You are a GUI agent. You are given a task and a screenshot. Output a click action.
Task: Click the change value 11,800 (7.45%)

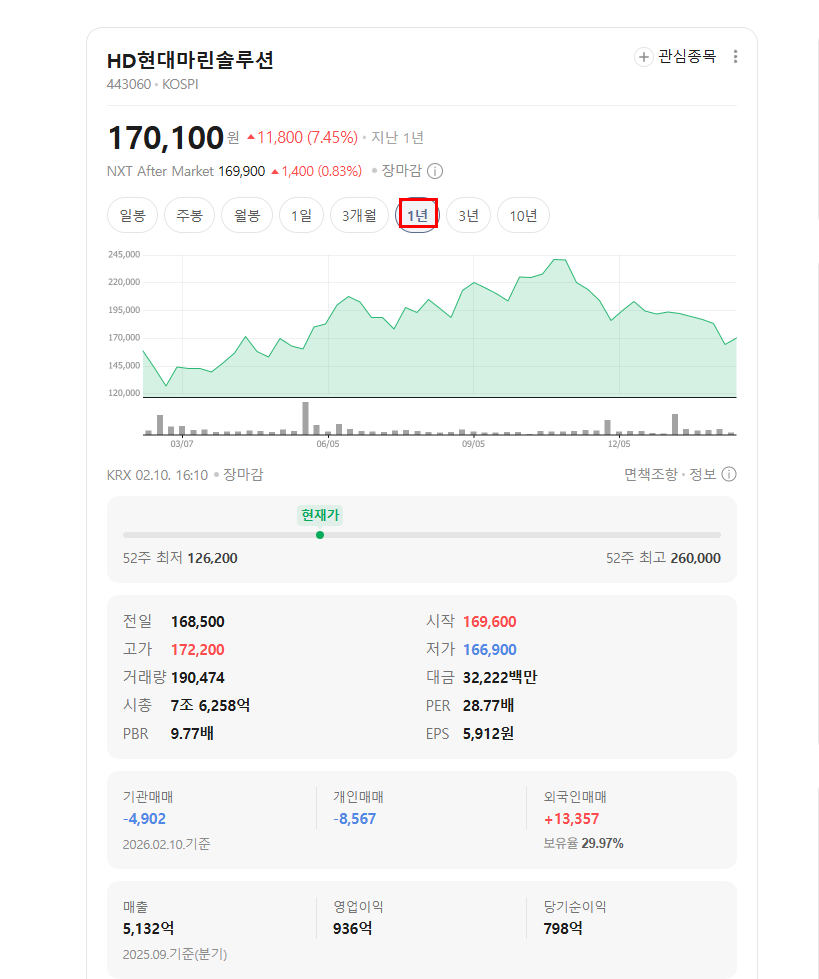coord(302,137)
